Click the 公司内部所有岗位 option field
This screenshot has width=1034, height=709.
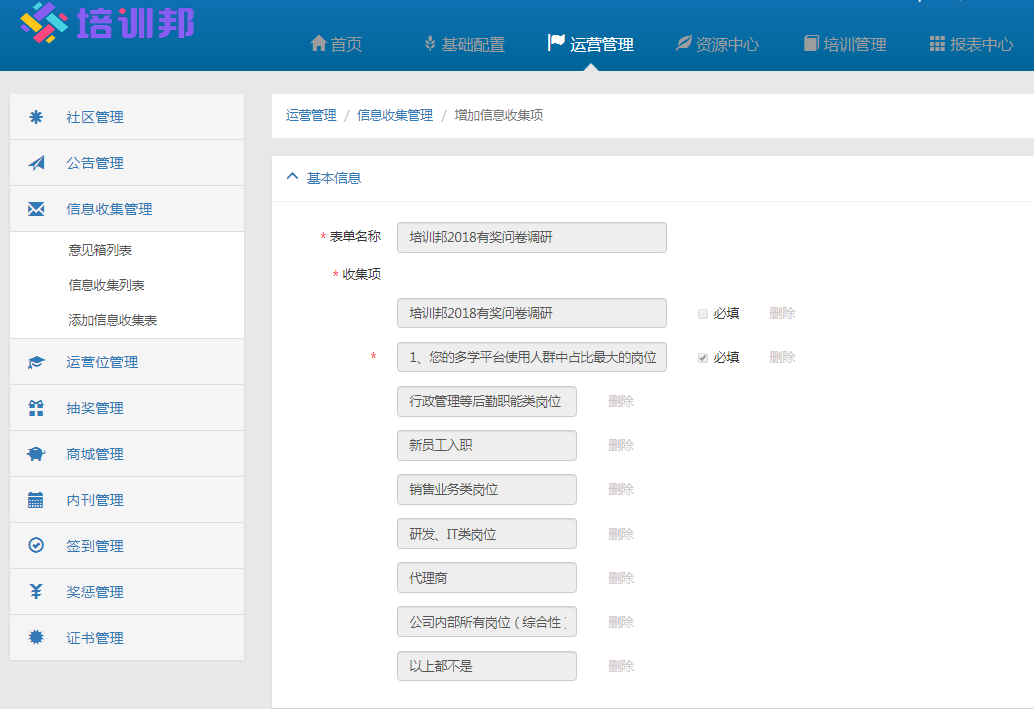pyautogui.click(x=487, y=622)
